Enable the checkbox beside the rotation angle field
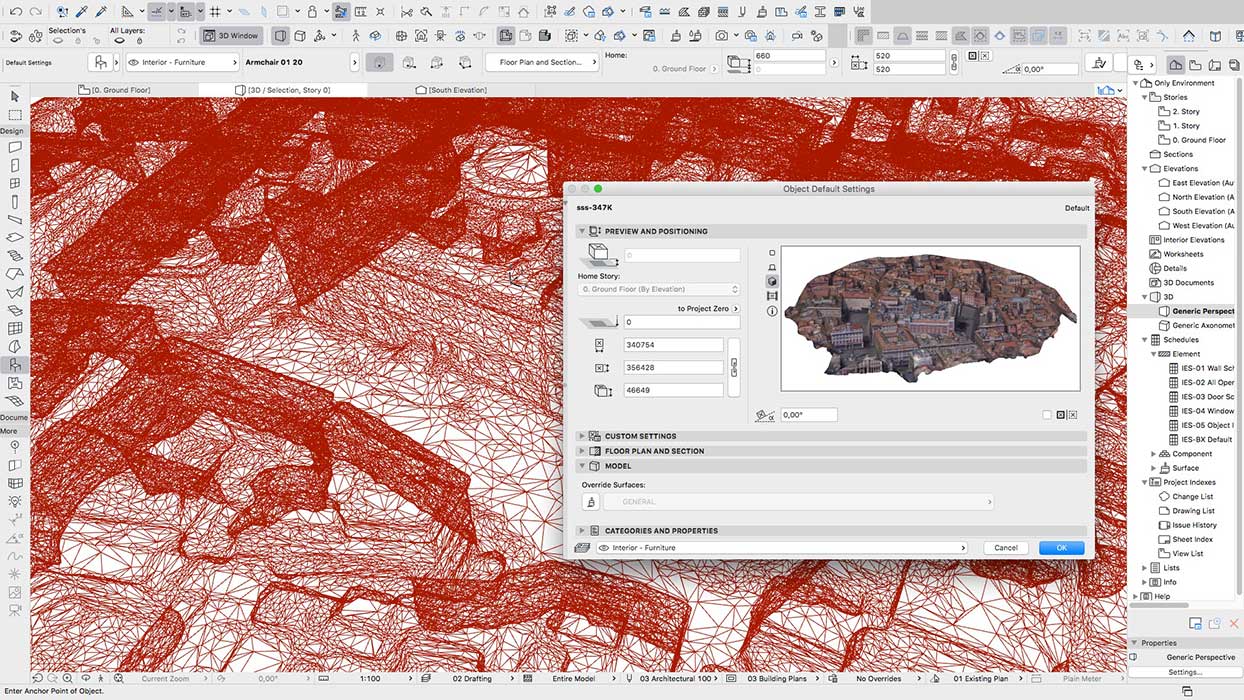This screenshot has height=700, width=1244. point(1047,414)
